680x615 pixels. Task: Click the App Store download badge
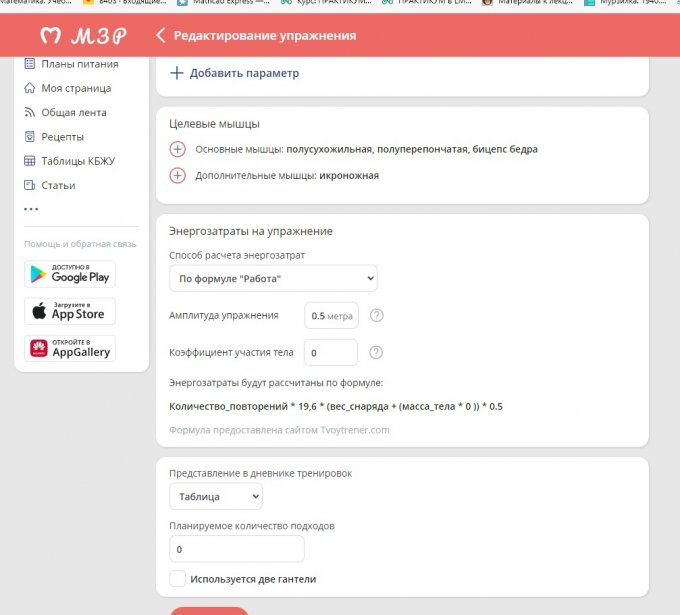click(x=70, y=311)
